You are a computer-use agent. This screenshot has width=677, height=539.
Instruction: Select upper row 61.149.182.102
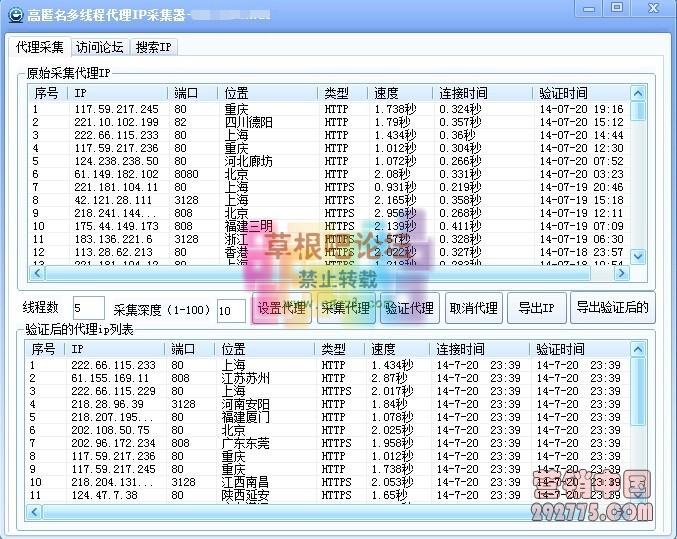(329, 174)
